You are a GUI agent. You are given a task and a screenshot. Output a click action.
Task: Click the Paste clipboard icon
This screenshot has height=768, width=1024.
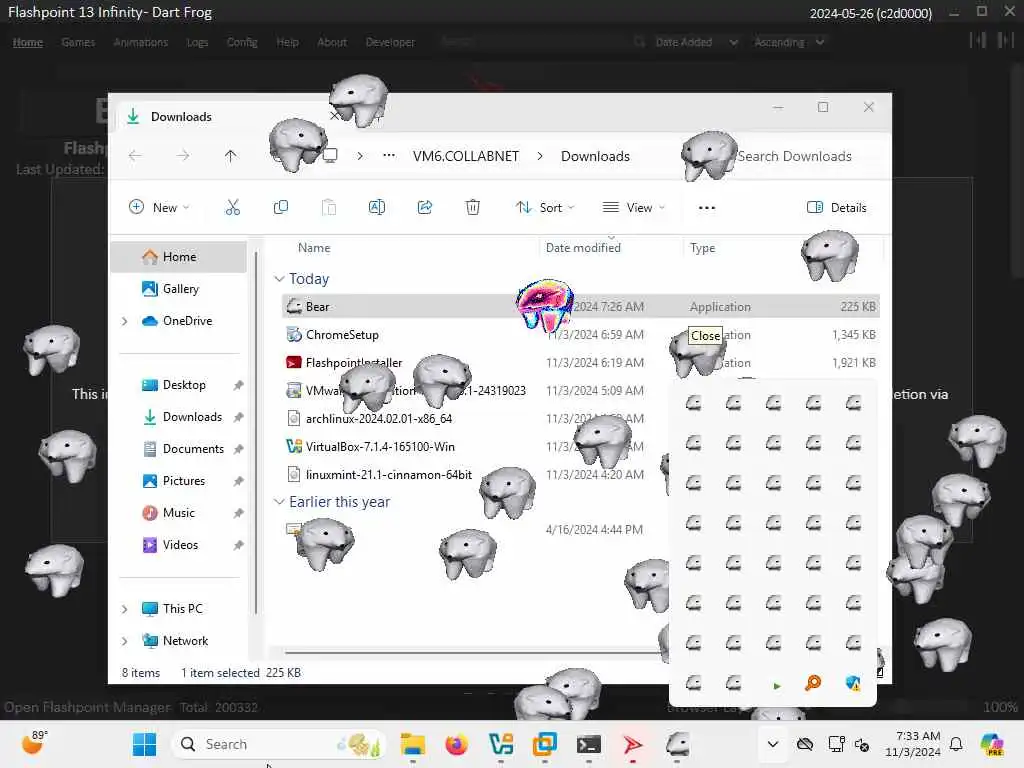328,208
